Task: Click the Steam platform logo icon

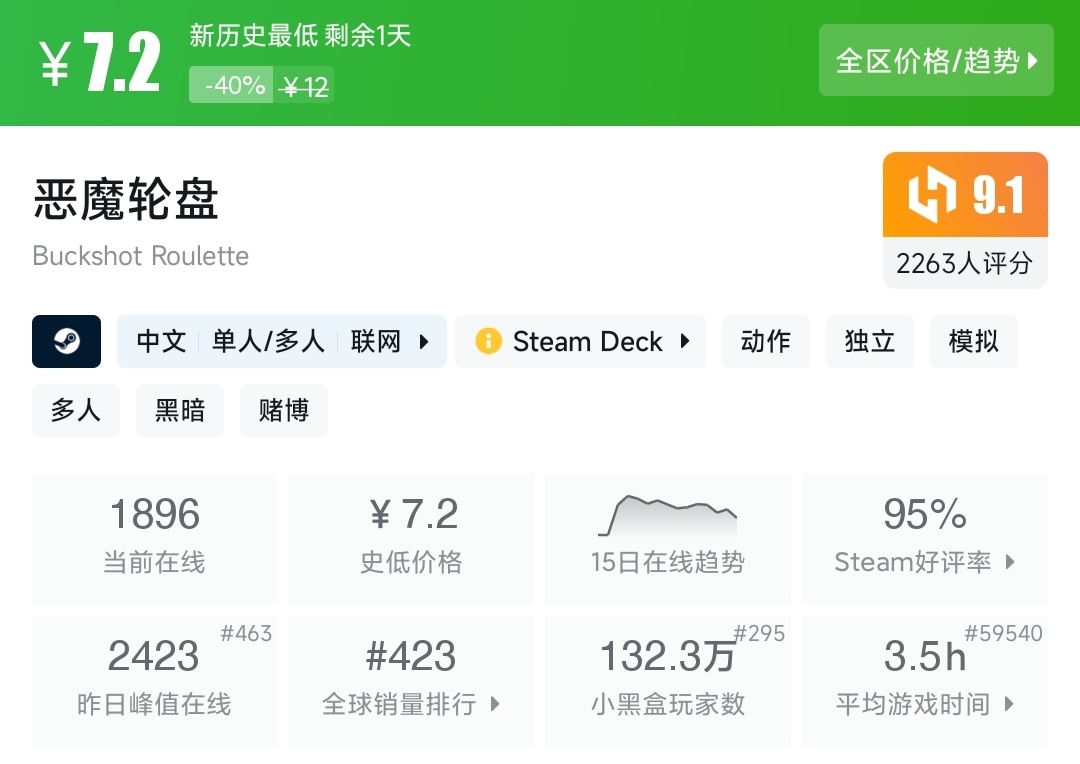Action: (66, 342)
